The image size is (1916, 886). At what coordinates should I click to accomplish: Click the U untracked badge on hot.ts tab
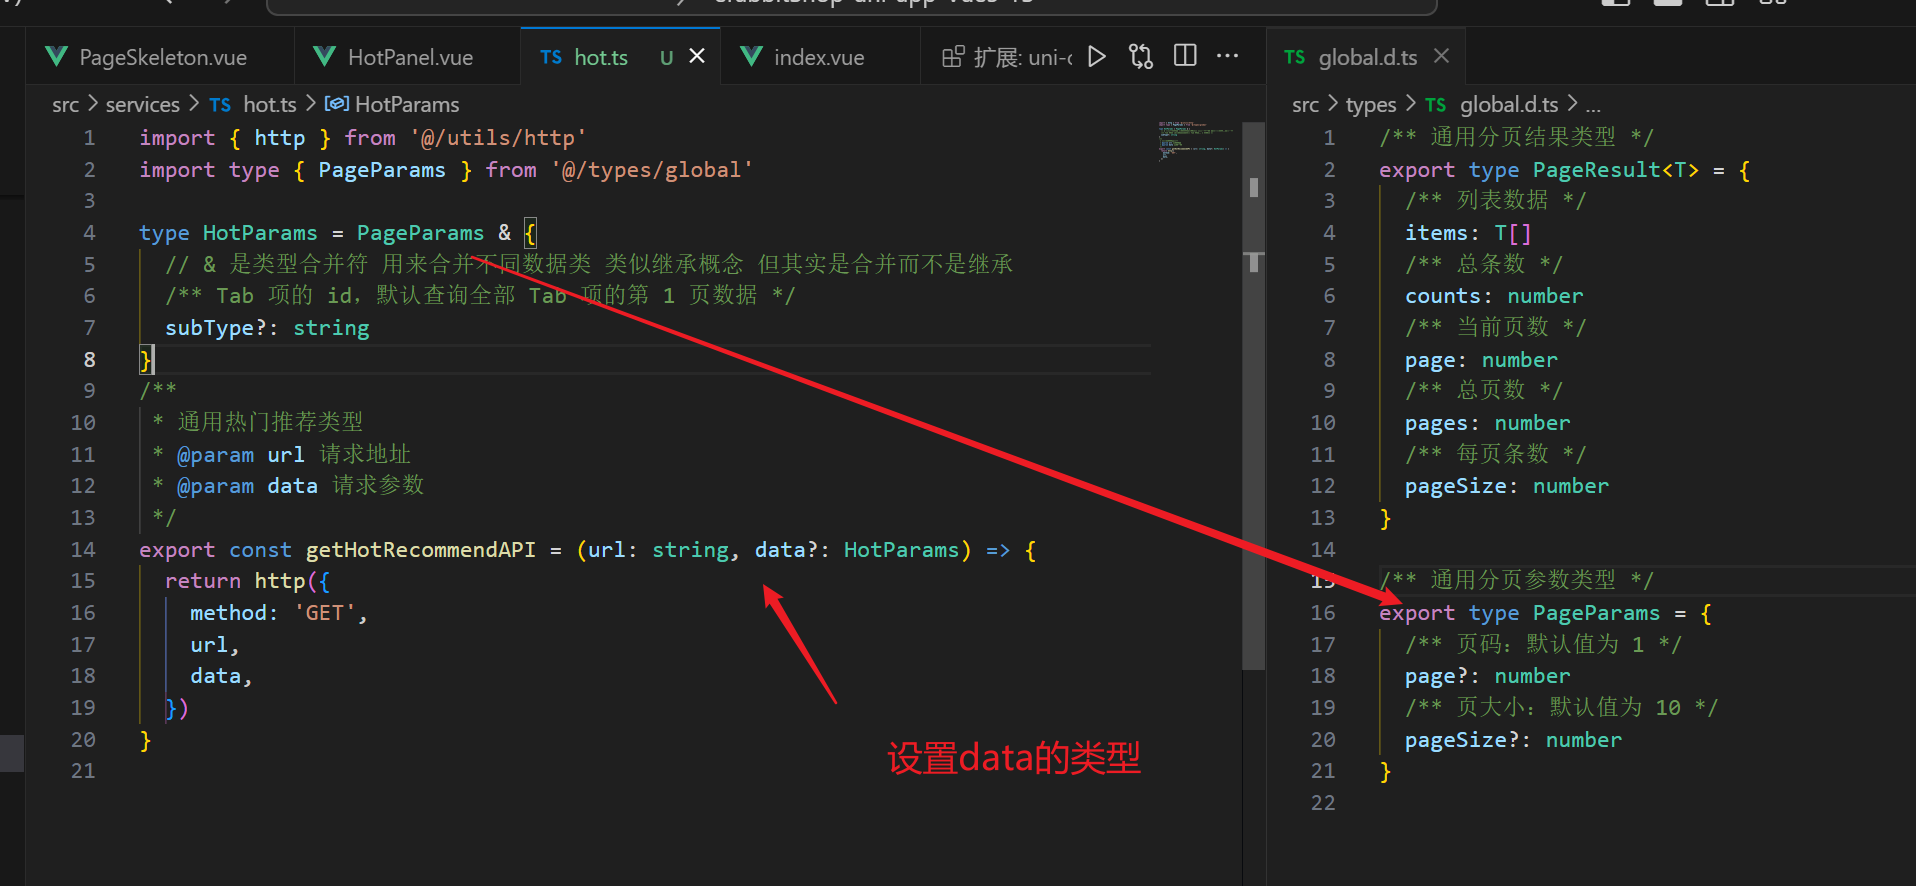[x=666, y=58]
